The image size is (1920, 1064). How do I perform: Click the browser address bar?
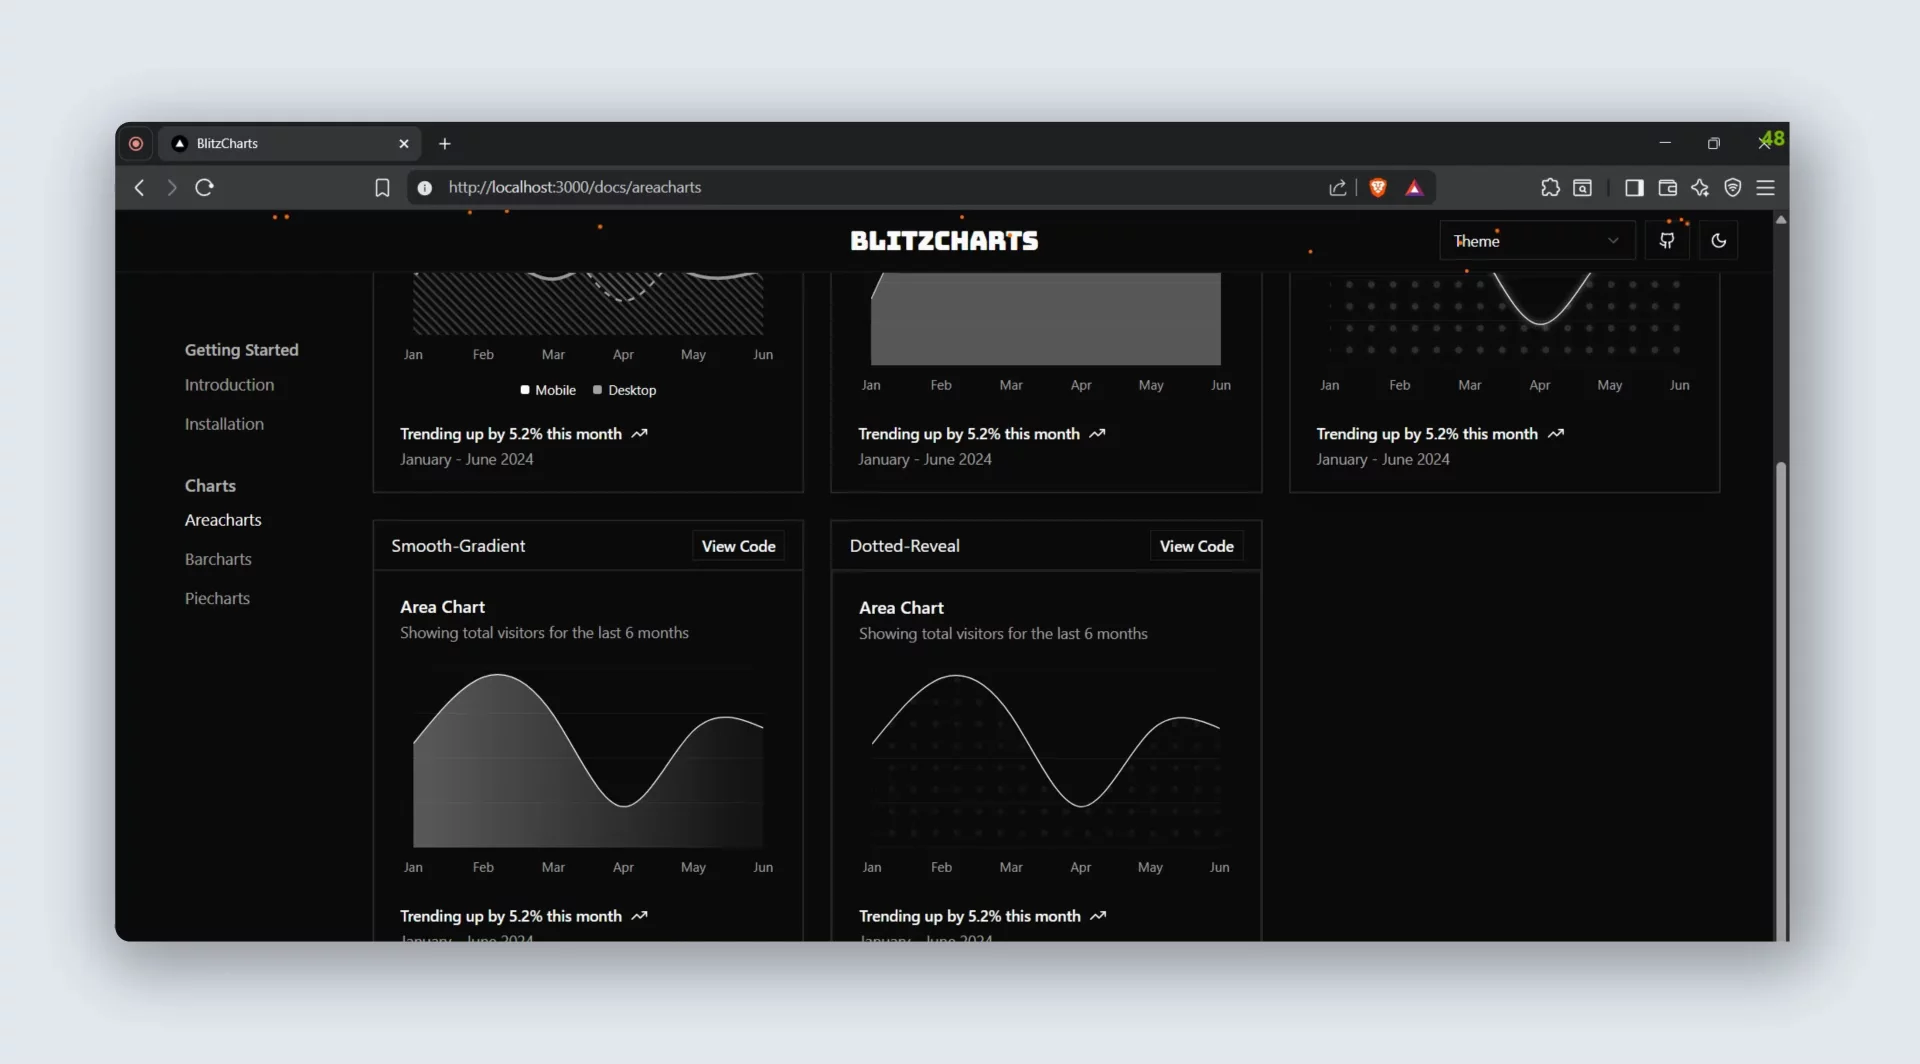click(700, 187)
